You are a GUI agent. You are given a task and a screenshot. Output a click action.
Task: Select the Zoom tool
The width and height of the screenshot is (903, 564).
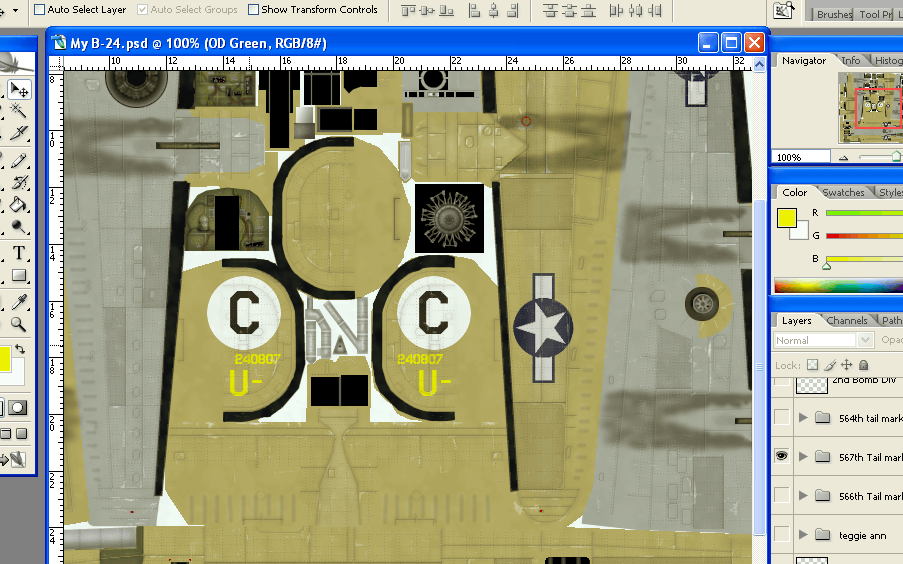click(19, 324)
